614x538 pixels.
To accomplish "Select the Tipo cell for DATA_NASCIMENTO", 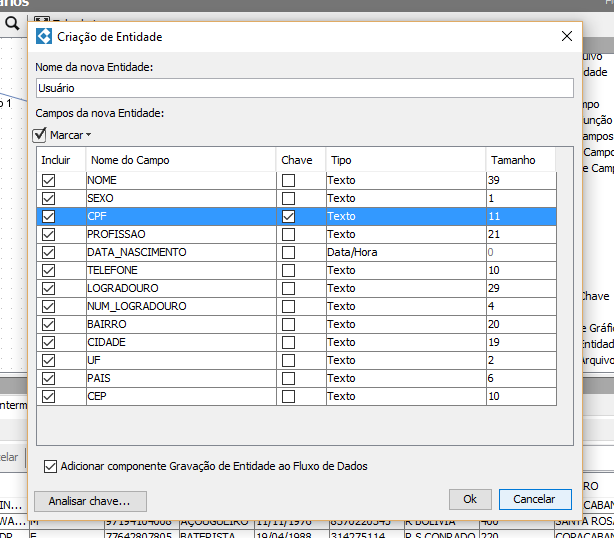I will (x=405, y=252).
